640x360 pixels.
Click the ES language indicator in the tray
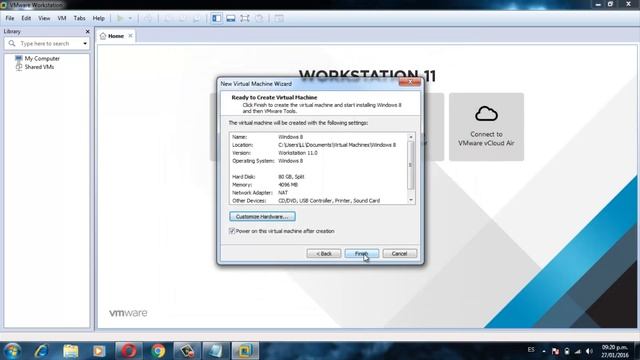[x=531, y=350]
